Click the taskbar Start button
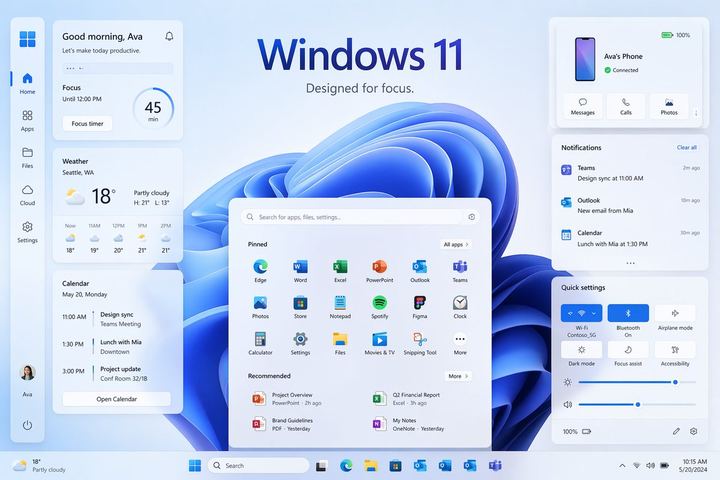 coord(195,465)
